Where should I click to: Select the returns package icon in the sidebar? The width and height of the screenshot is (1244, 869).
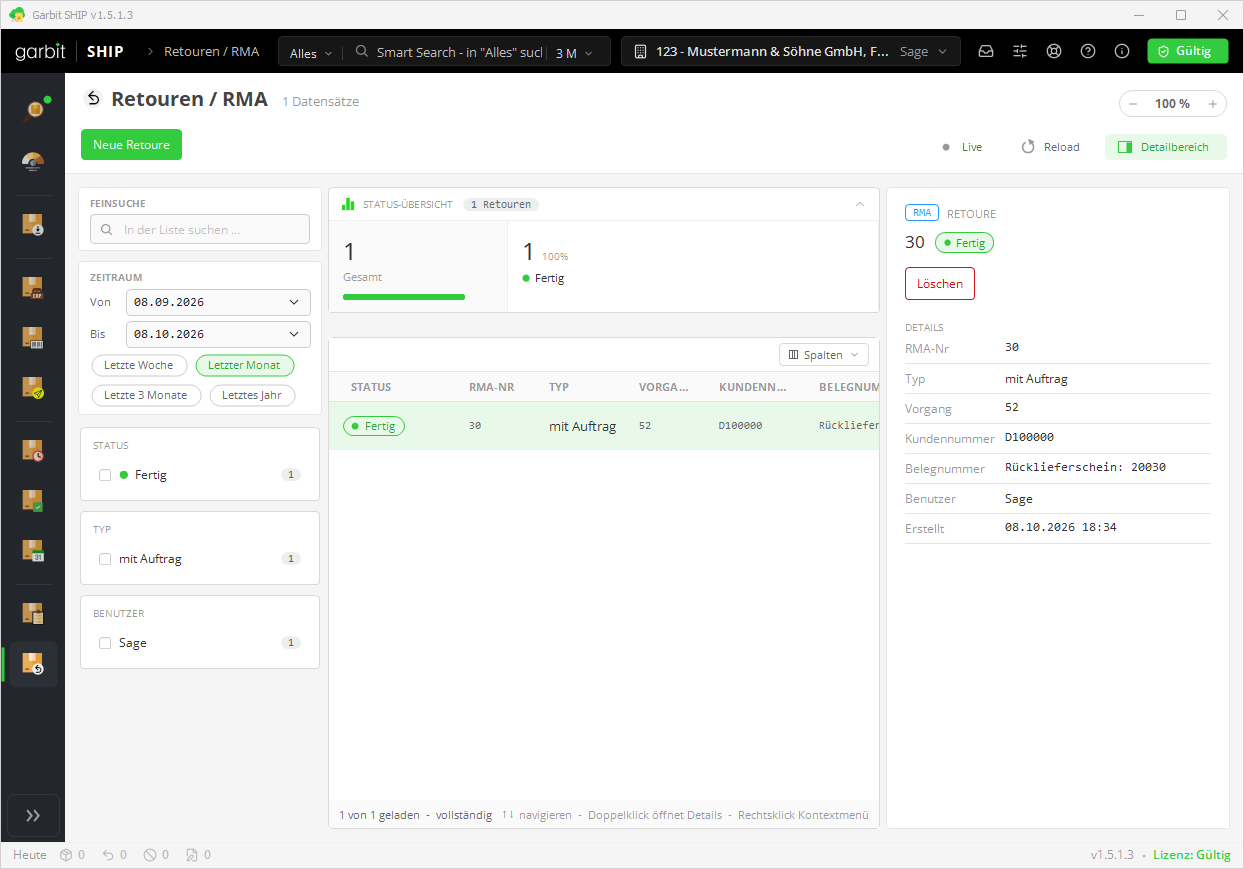(33, 664)
